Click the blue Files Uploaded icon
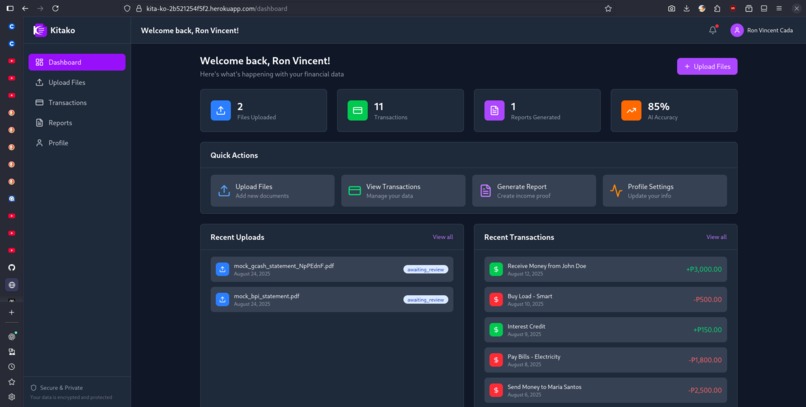 click(221, 110)
